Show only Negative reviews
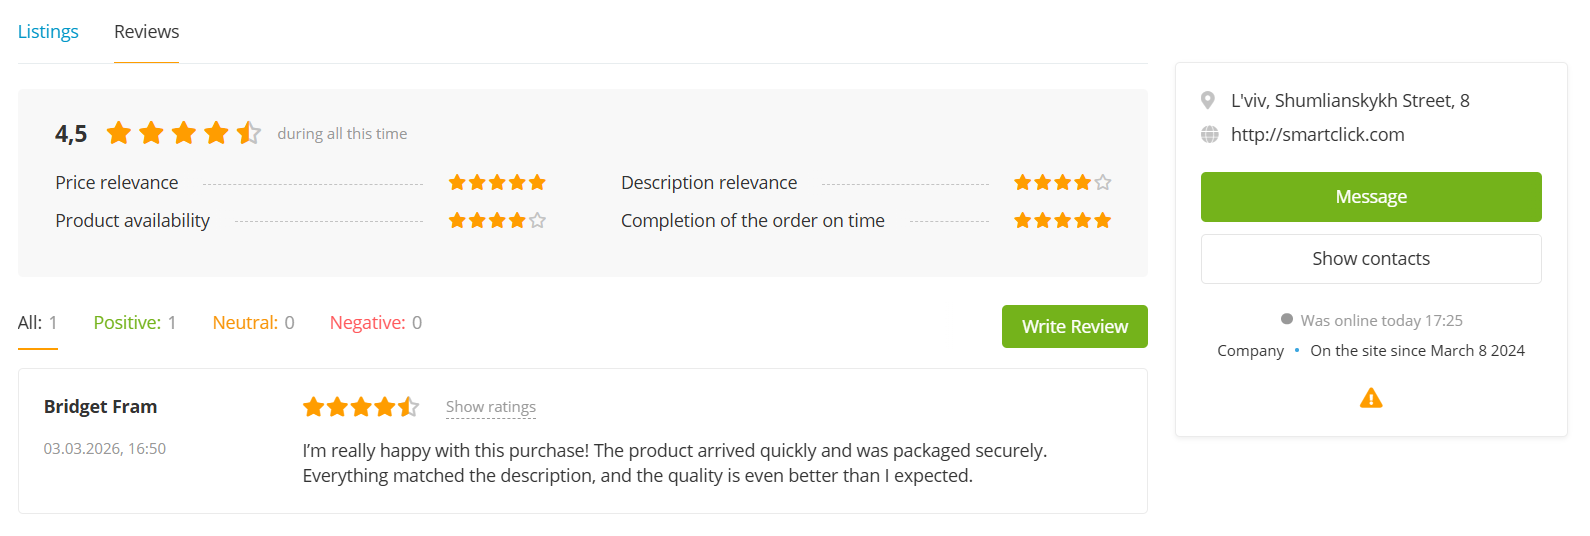Image resolution: width=1590 pixels, height=536 pixels. 376,323
